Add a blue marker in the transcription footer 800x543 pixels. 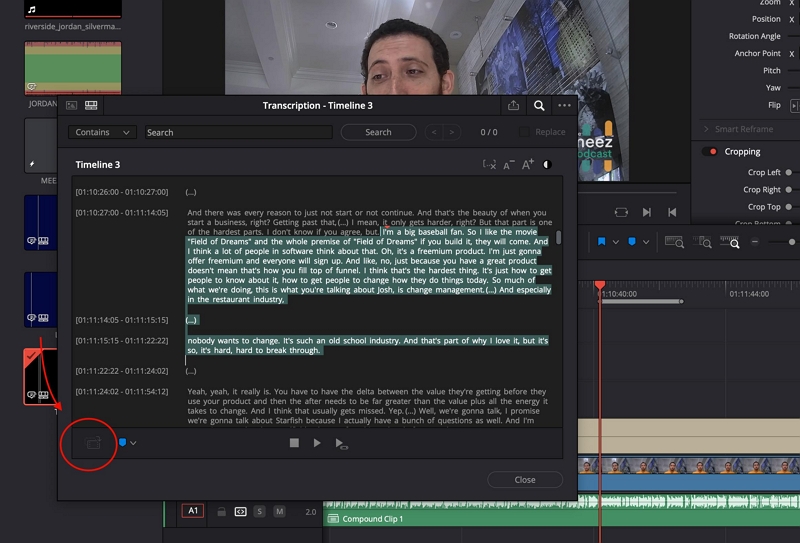[x=122, y=442]
